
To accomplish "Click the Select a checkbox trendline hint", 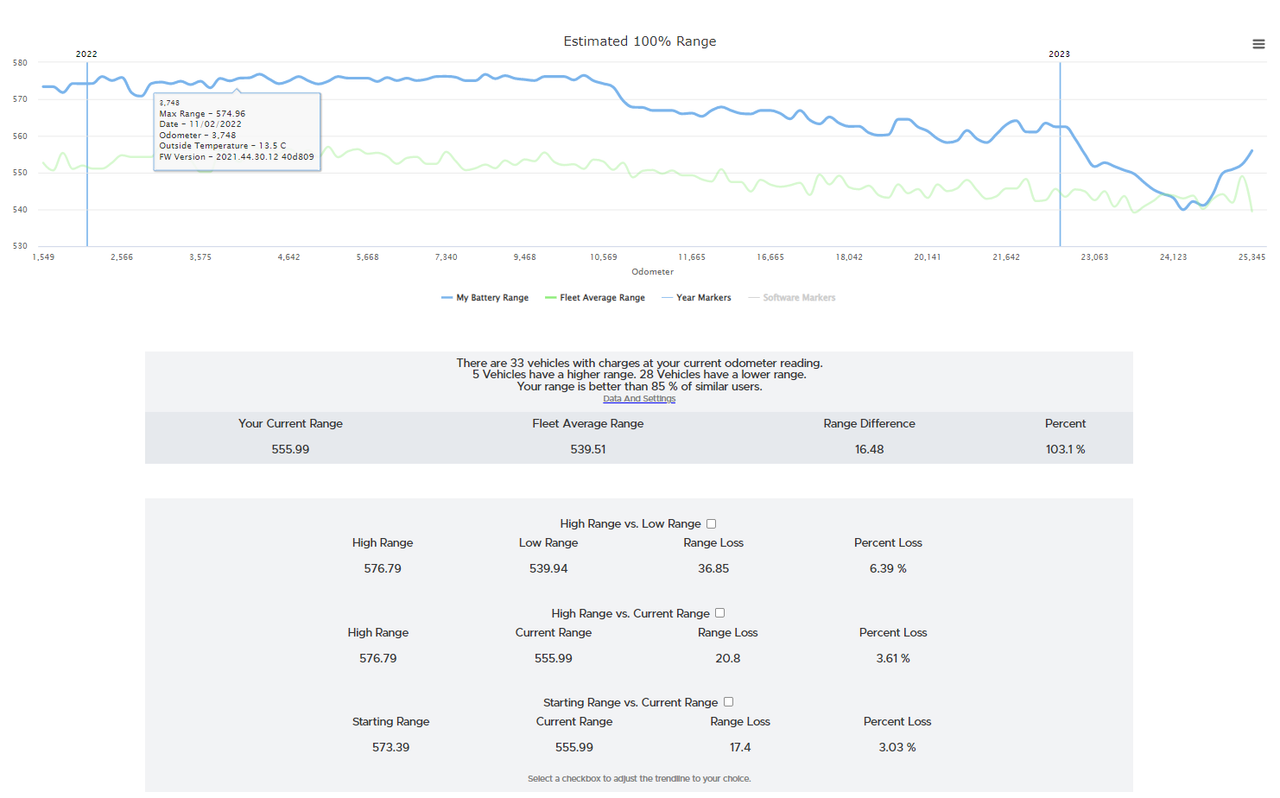I will coord(639,779).
